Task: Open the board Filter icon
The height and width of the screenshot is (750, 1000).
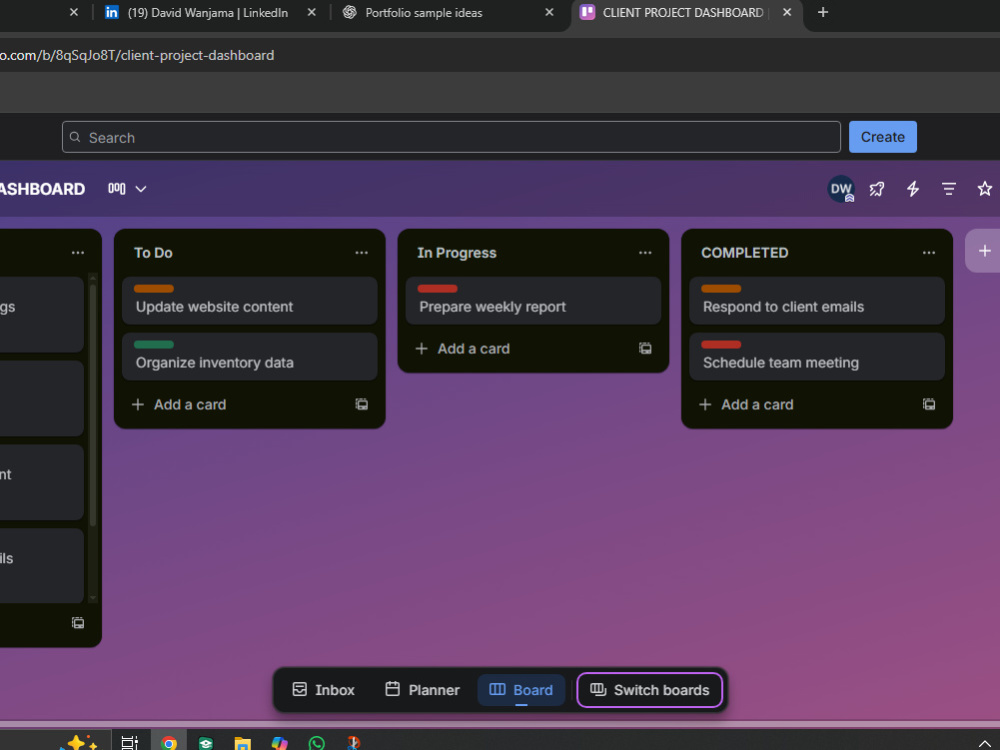Action: (949, 189)
